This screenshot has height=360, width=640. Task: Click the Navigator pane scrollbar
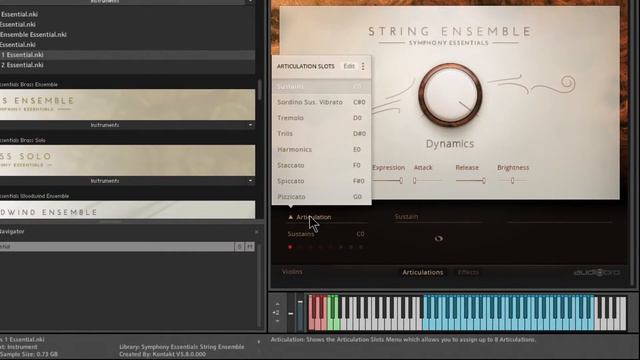coord(259,284)
